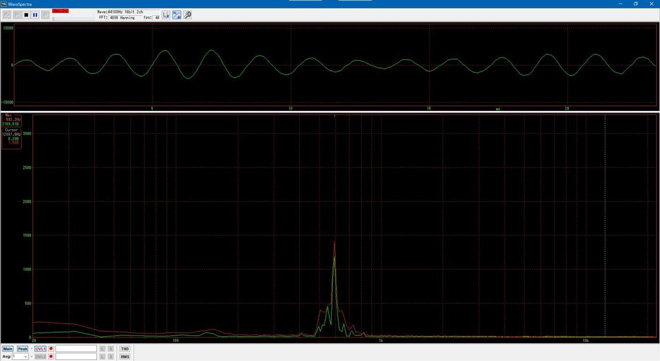Click the highlighted blue graph mode icon
This screenshot has width=660, height=361.
pos(177,15)
